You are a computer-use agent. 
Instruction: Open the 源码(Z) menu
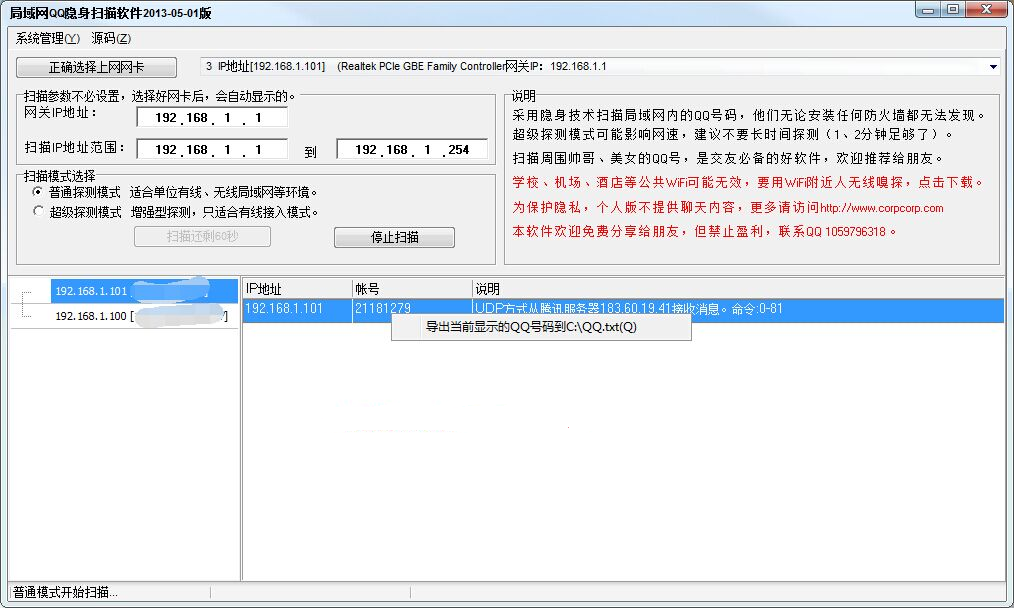coord(111,38)
